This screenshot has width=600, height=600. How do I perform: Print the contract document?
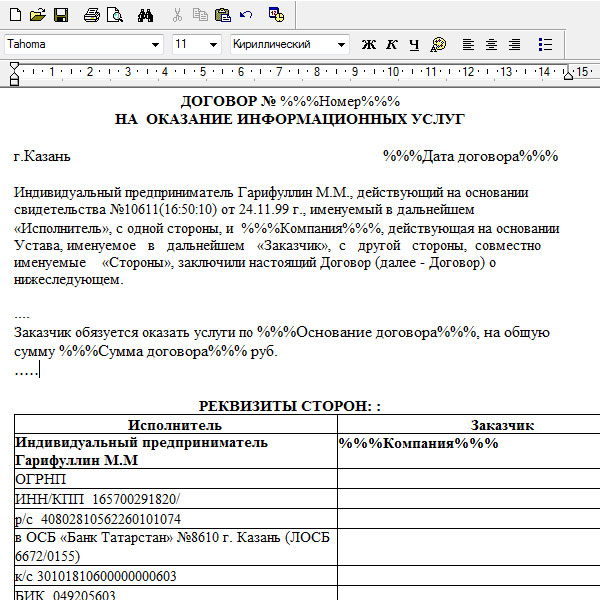[x=92, y=15]
